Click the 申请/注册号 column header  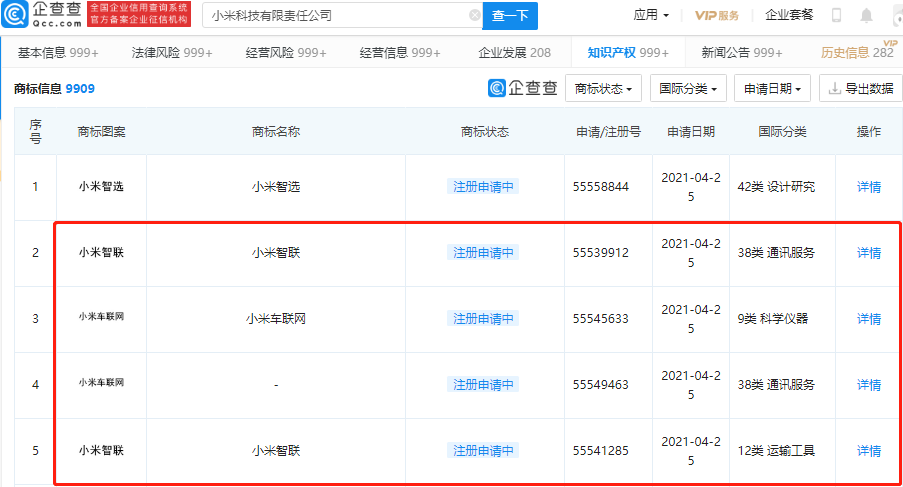608,132
